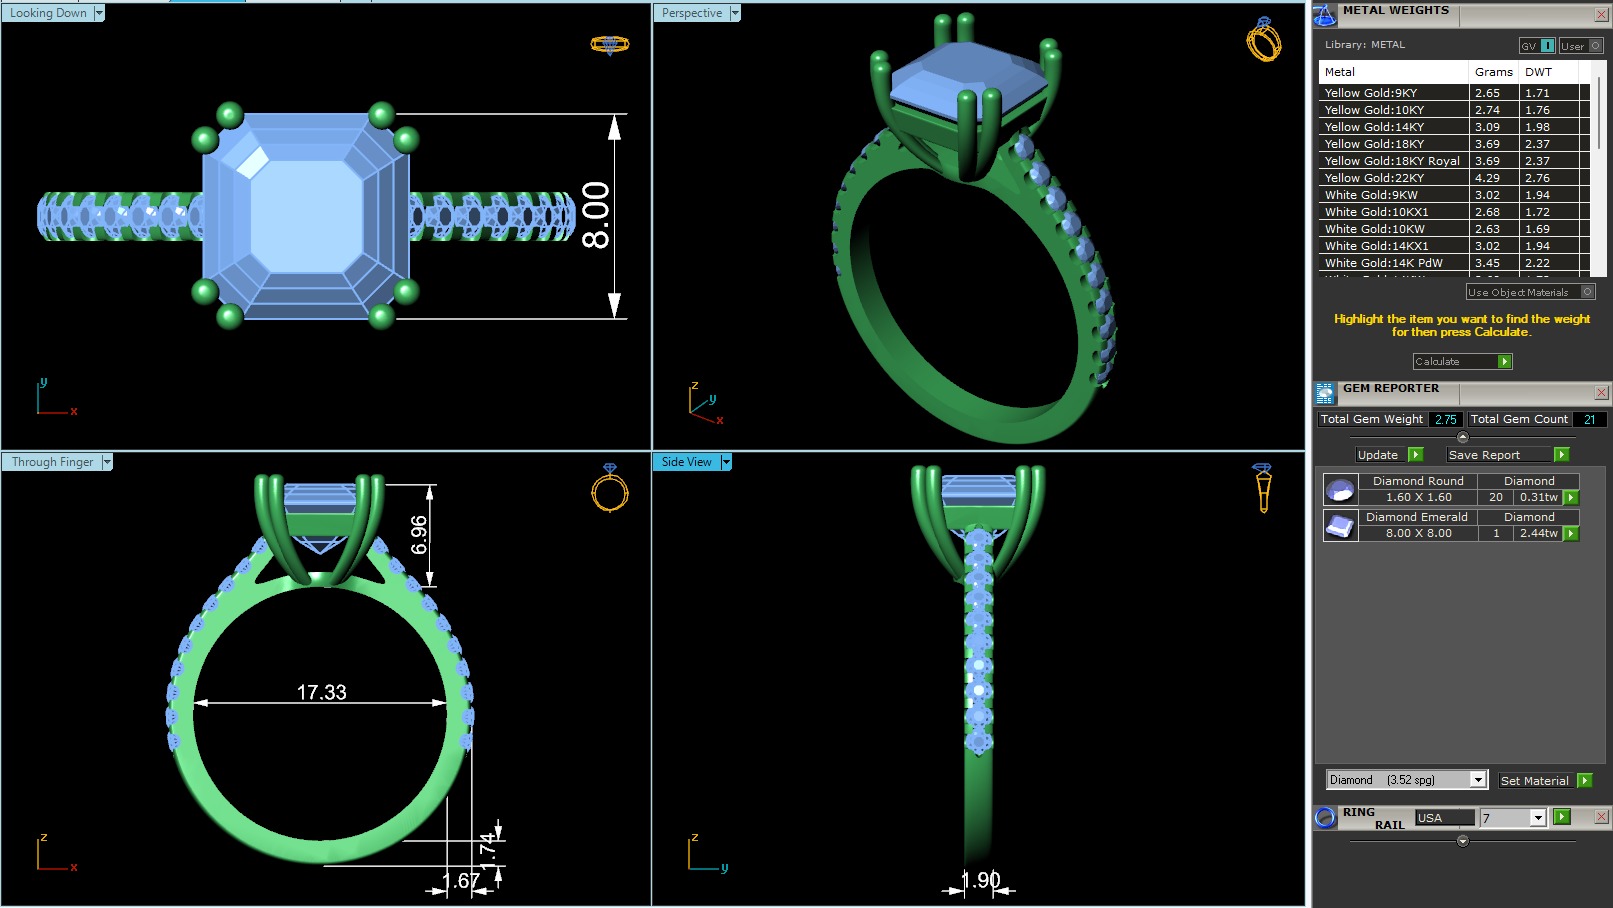
Task: Click the Total Gem Count value 21
Action: [1589, 420]
